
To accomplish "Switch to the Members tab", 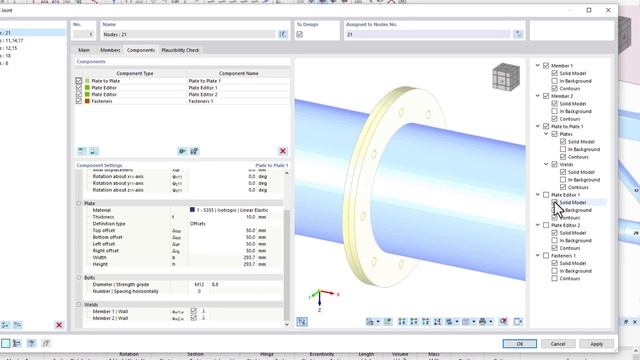I will pyautogui.click(x=110, y=50).
